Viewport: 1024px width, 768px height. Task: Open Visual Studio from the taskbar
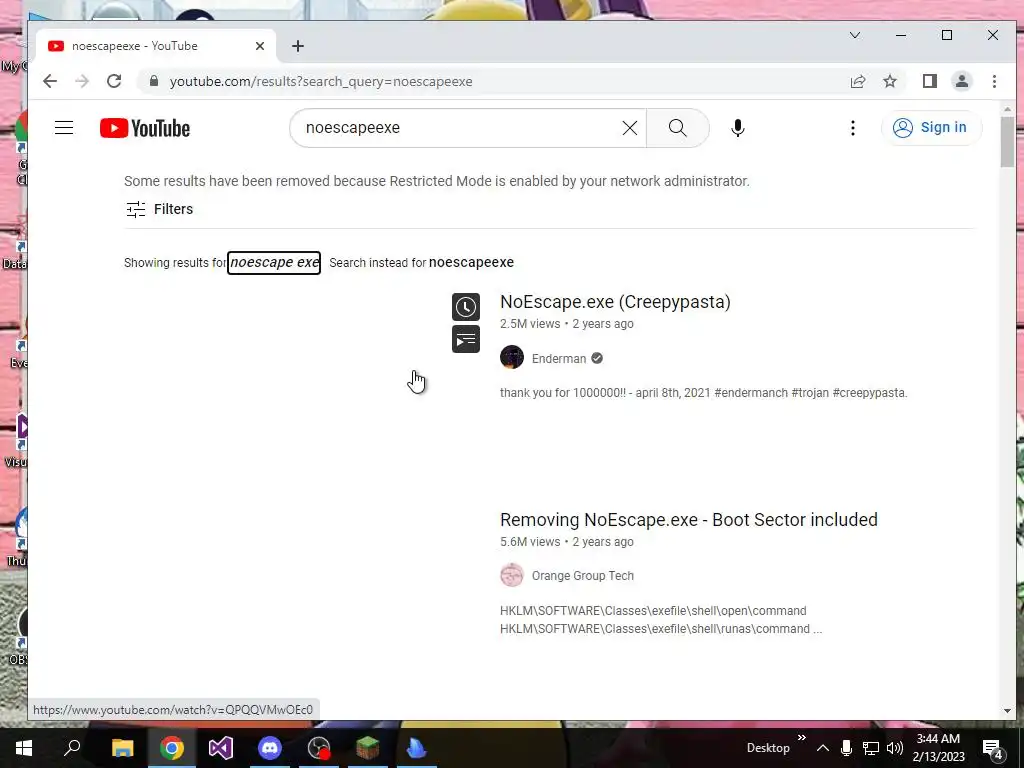click(221, 748)
